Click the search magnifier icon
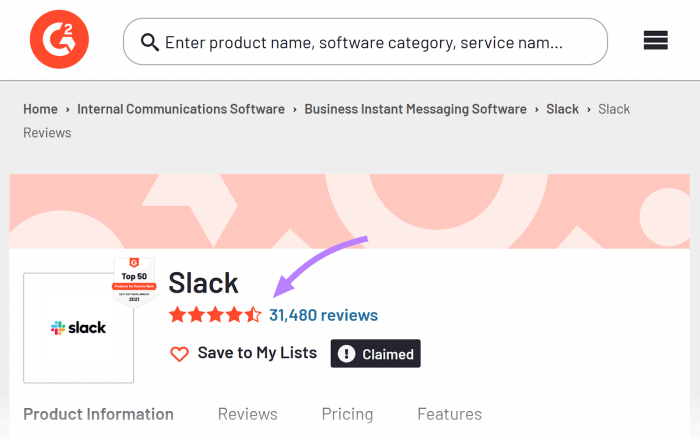 (x=150, y=42)
